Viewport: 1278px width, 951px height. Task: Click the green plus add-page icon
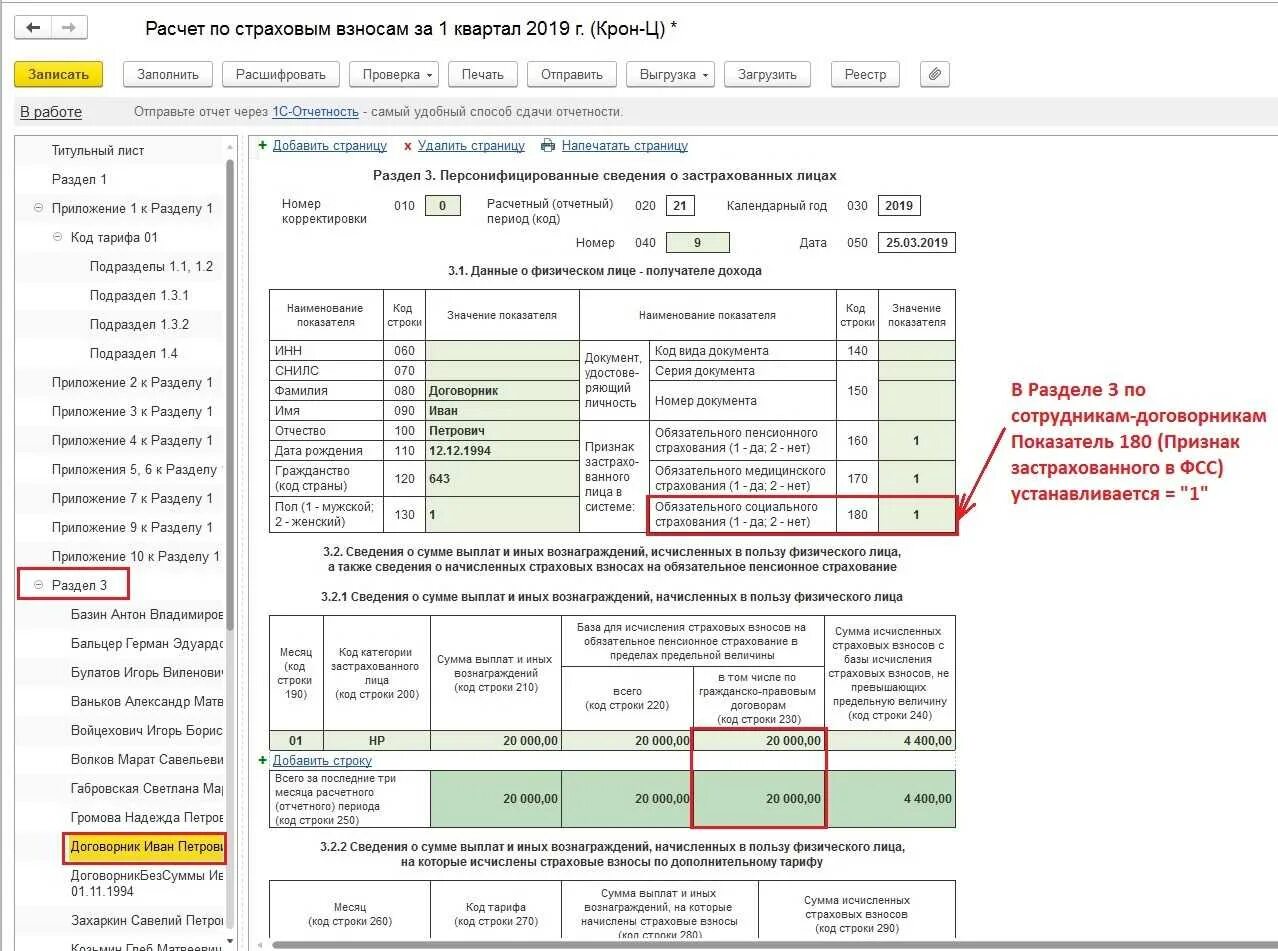263,145
